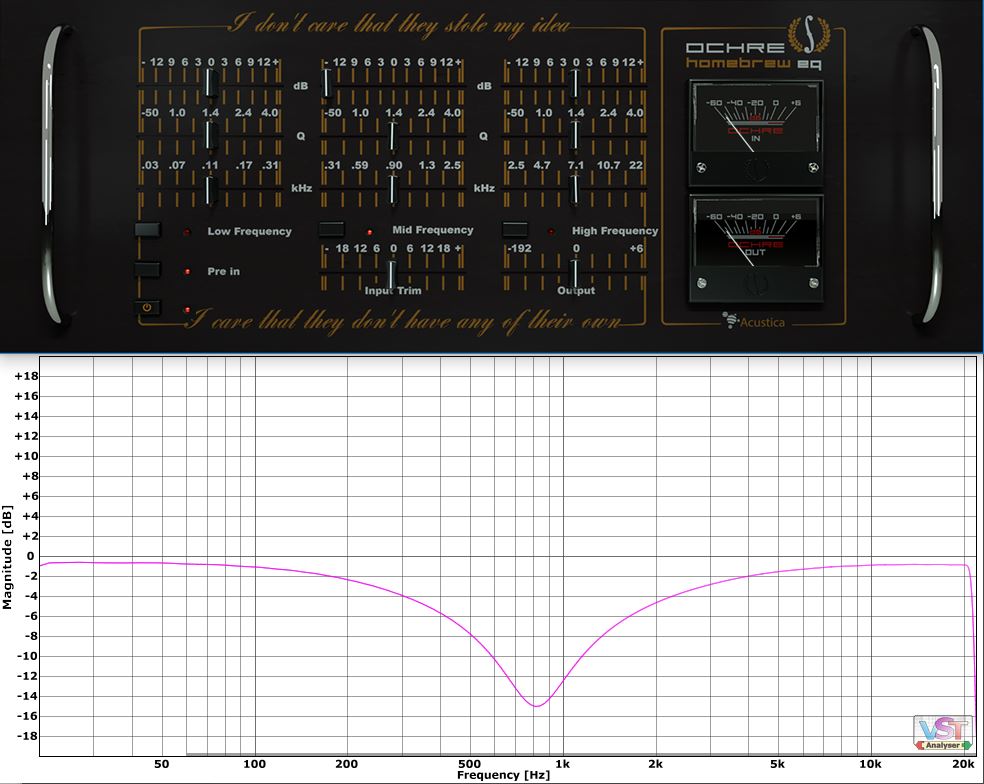The width and height of the screenshot is (984, 784).
Task: Click the Low Frequency label text
Action: point(250,231)
